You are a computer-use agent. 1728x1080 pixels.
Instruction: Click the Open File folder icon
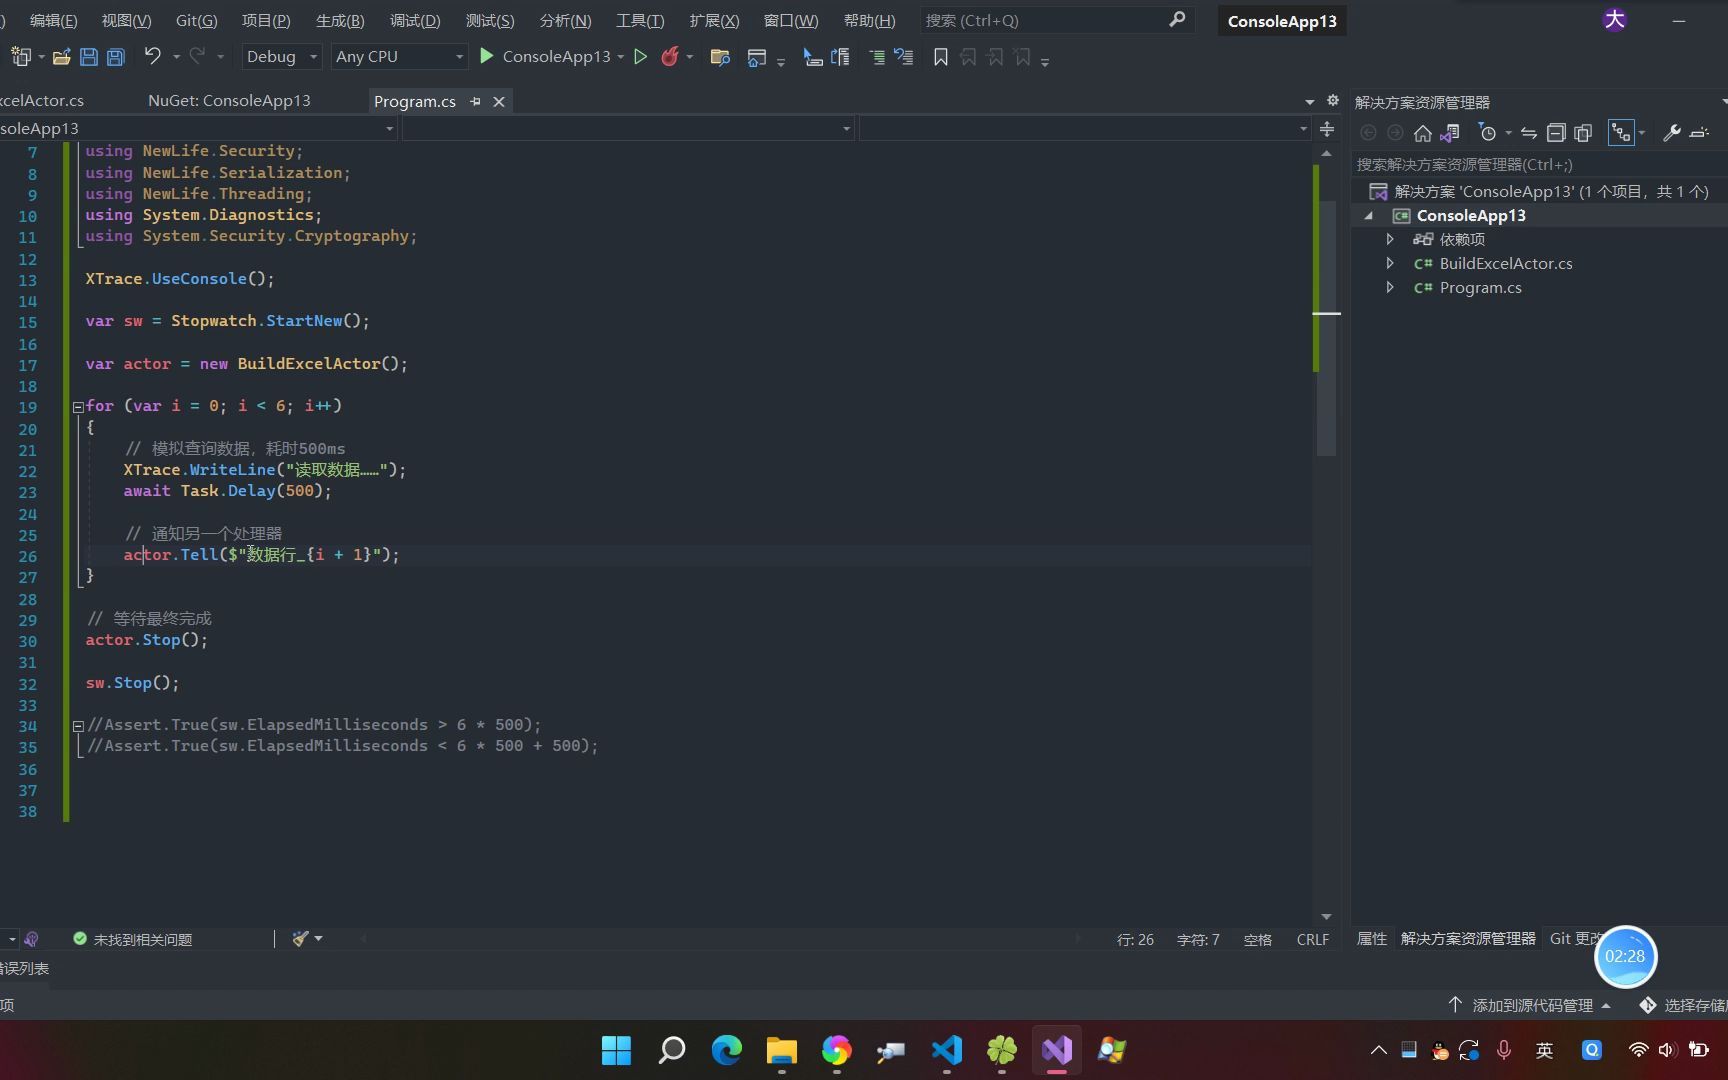(x=61, y=57)
